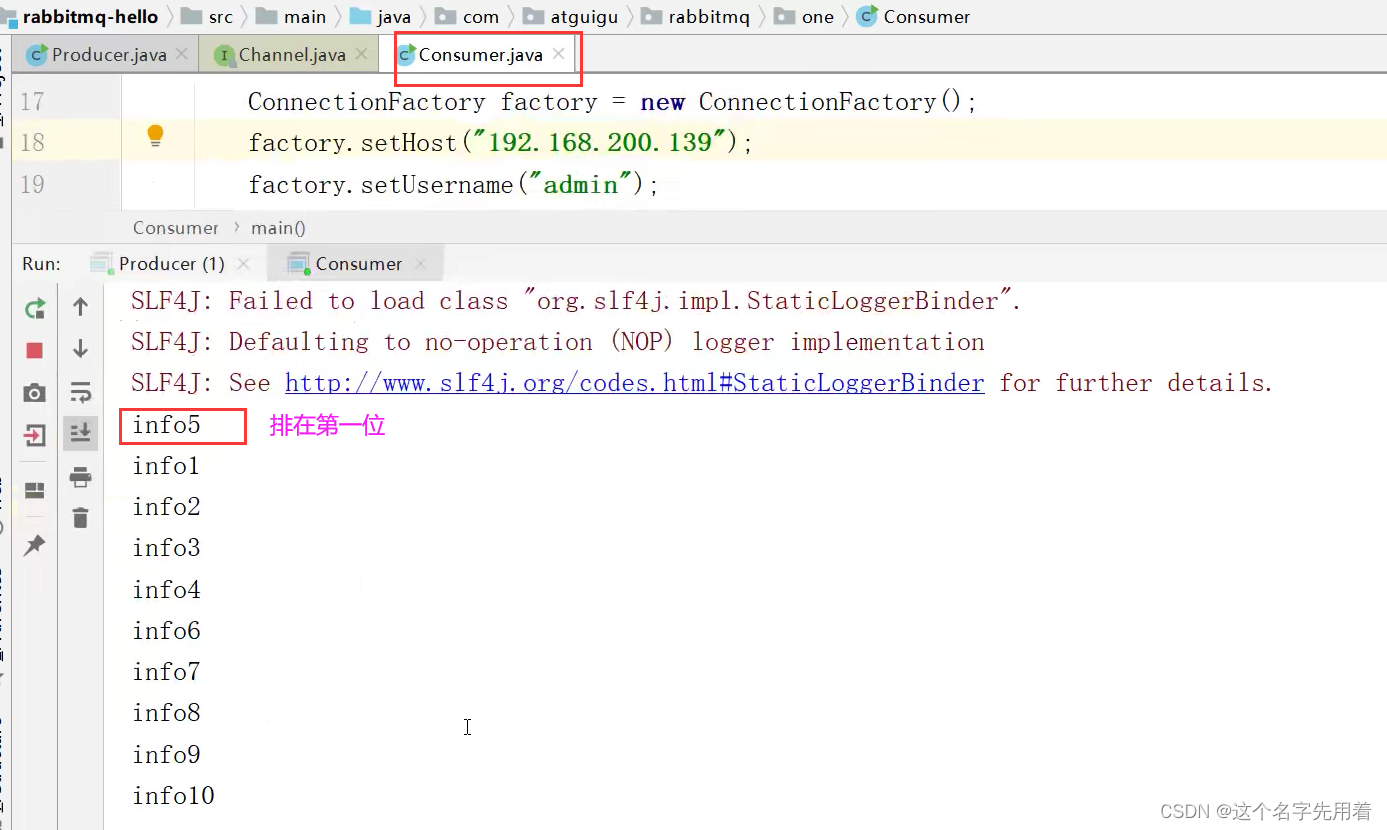
Task: Open the slf4j.org StaticLoggerBinder link
Action: coord(635,383)
